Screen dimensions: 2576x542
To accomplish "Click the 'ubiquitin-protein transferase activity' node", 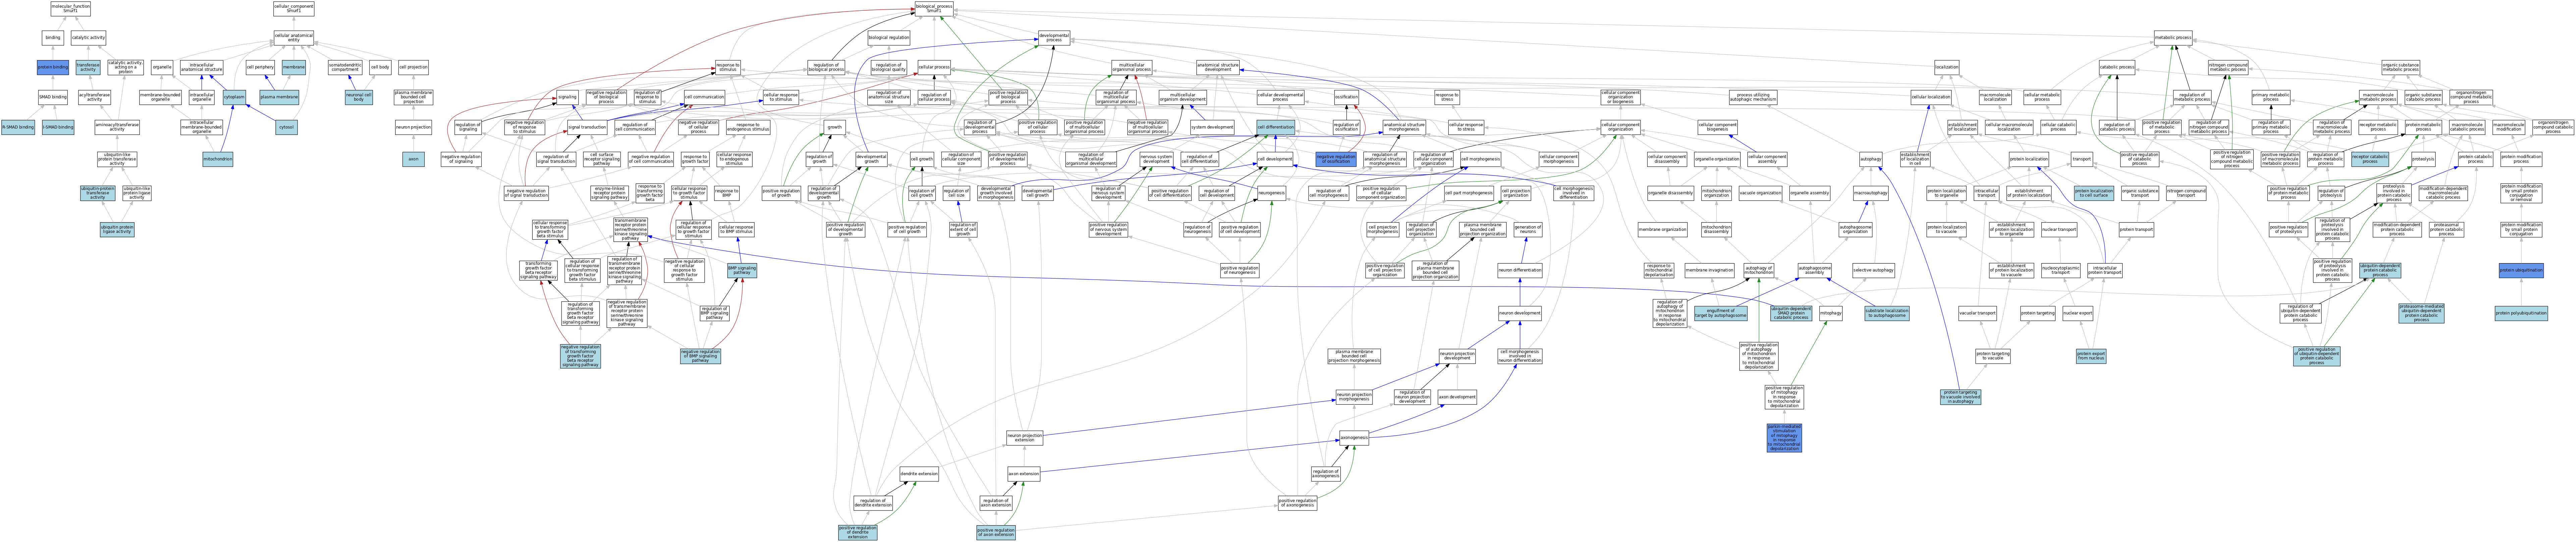I will [x=98, y=193].
